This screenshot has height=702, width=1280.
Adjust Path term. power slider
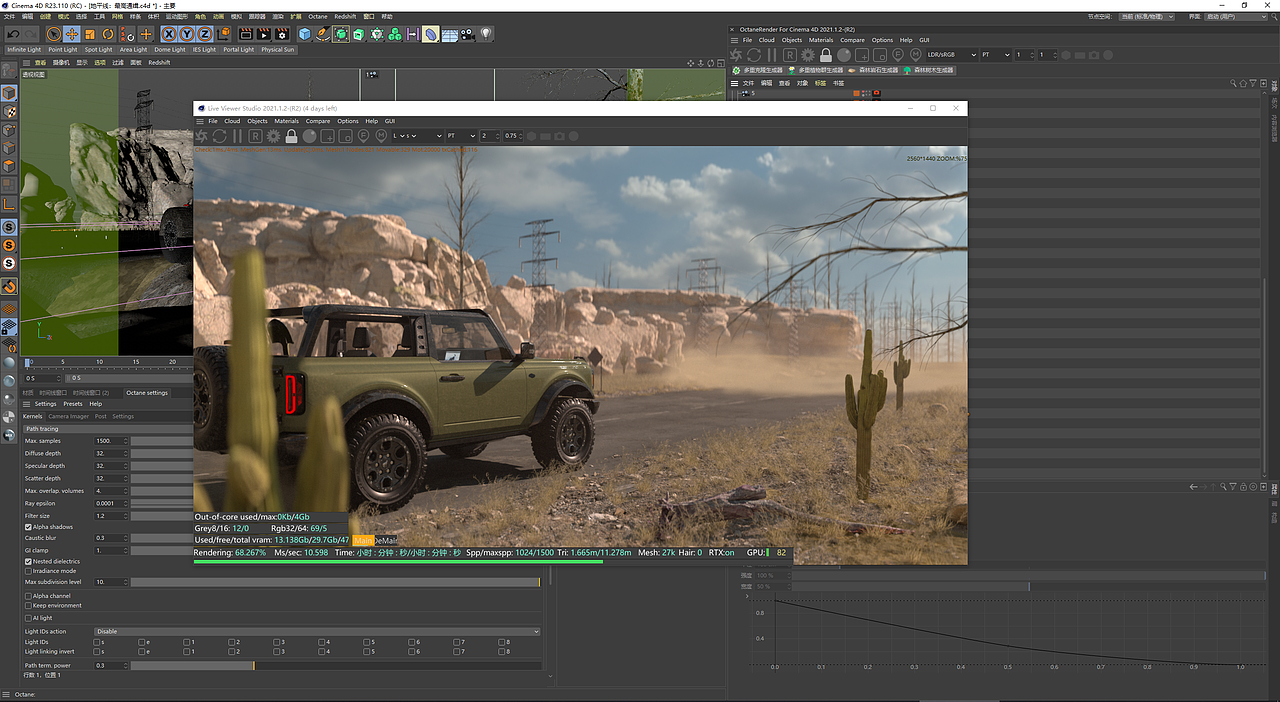(336, 665)
